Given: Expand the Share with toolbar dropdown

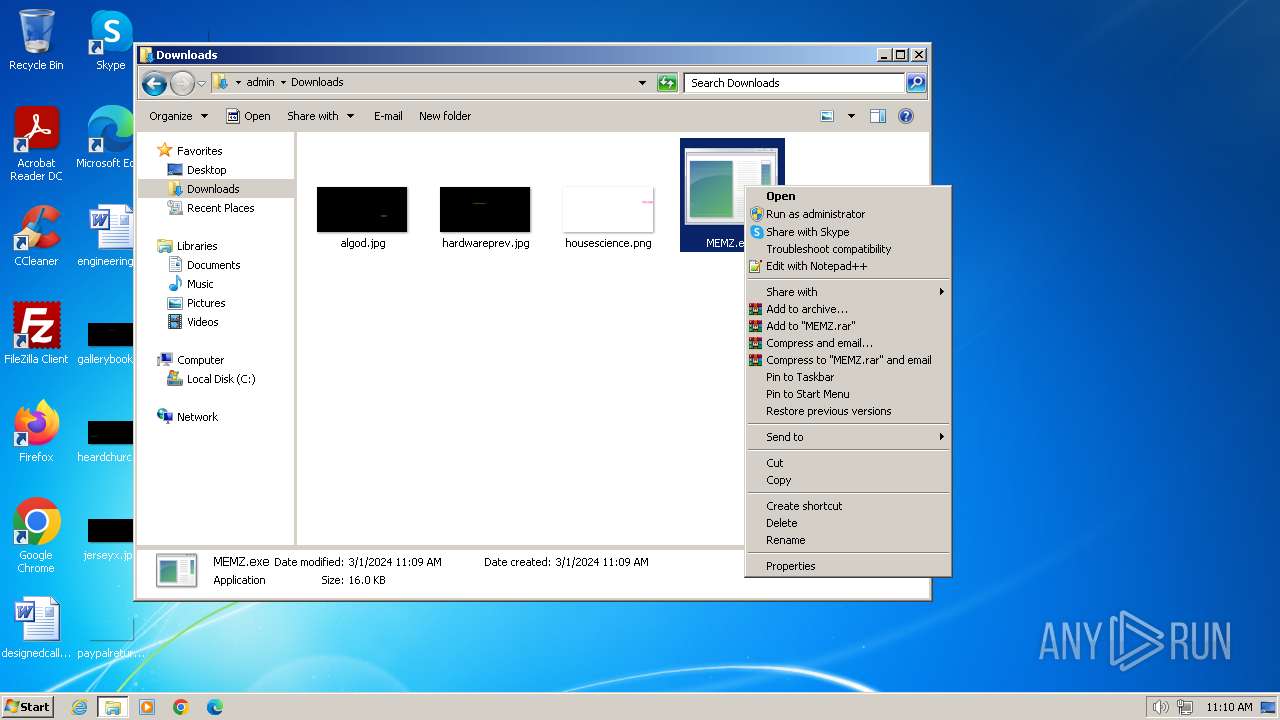Looking at the screenshot, I should (x=320, y=116).
